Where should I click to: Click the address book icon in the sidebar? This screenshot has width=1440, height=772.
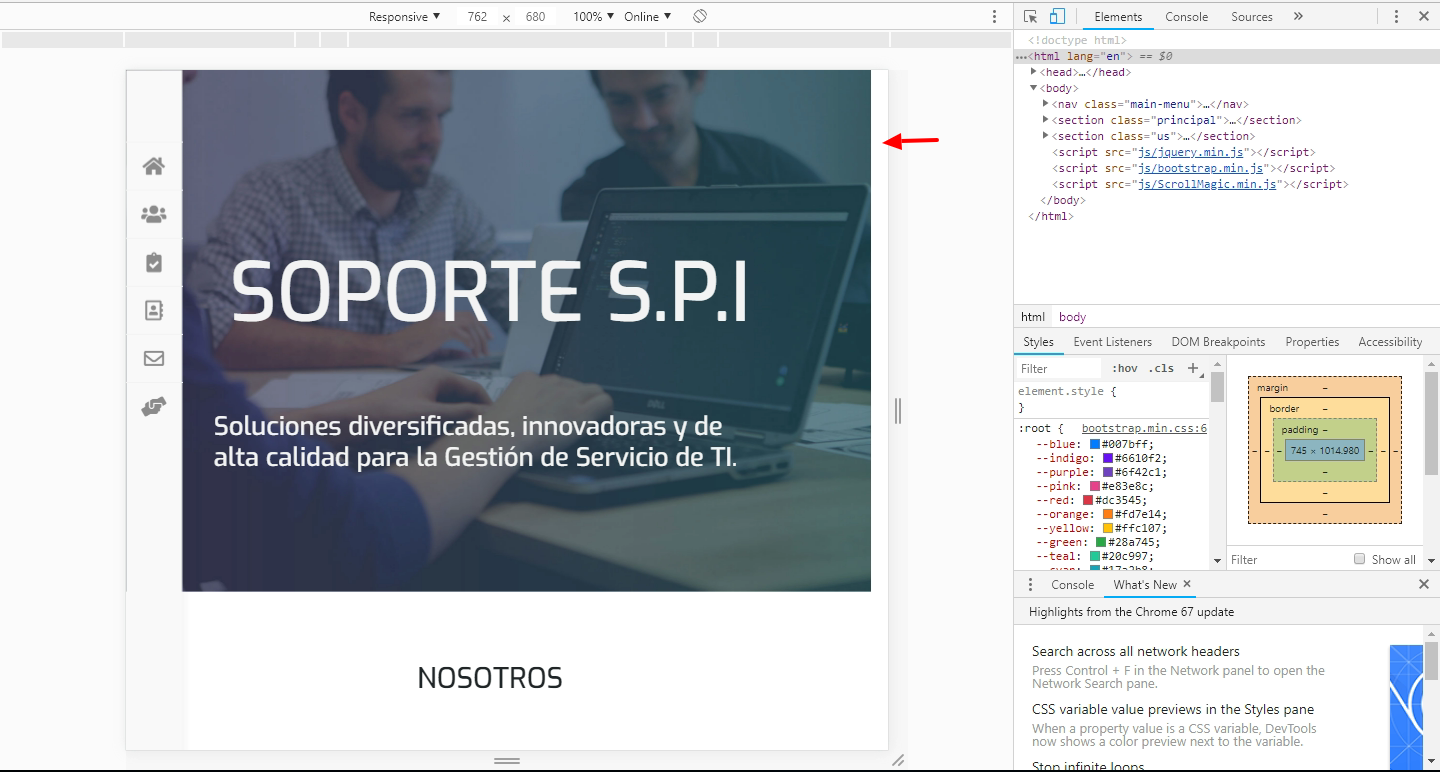click(154, 310)
